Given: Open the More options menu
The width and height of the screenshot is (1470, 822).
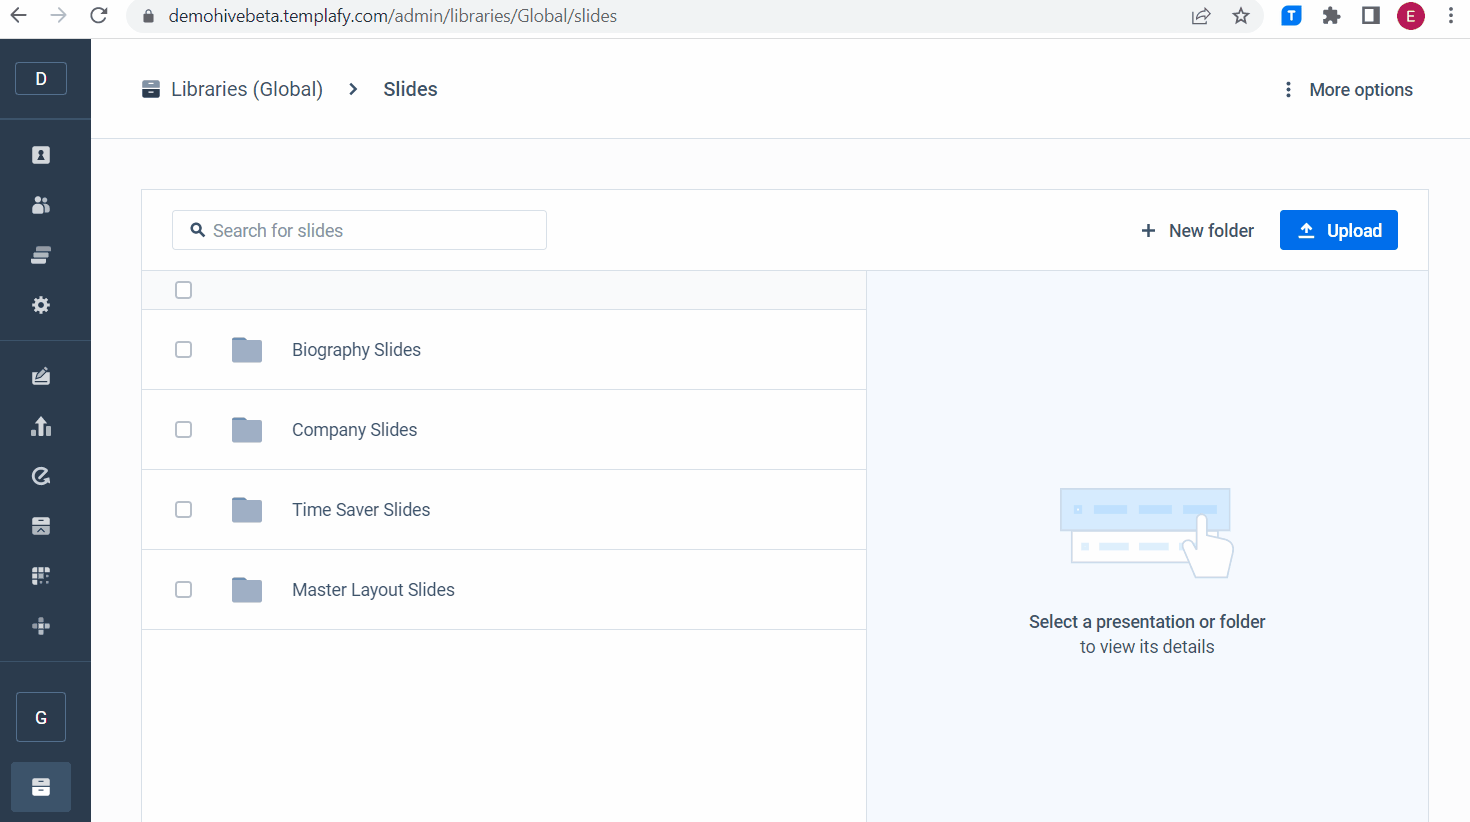Looking at the screenshot, I should pyautogui.click(x=1348, y=90).
